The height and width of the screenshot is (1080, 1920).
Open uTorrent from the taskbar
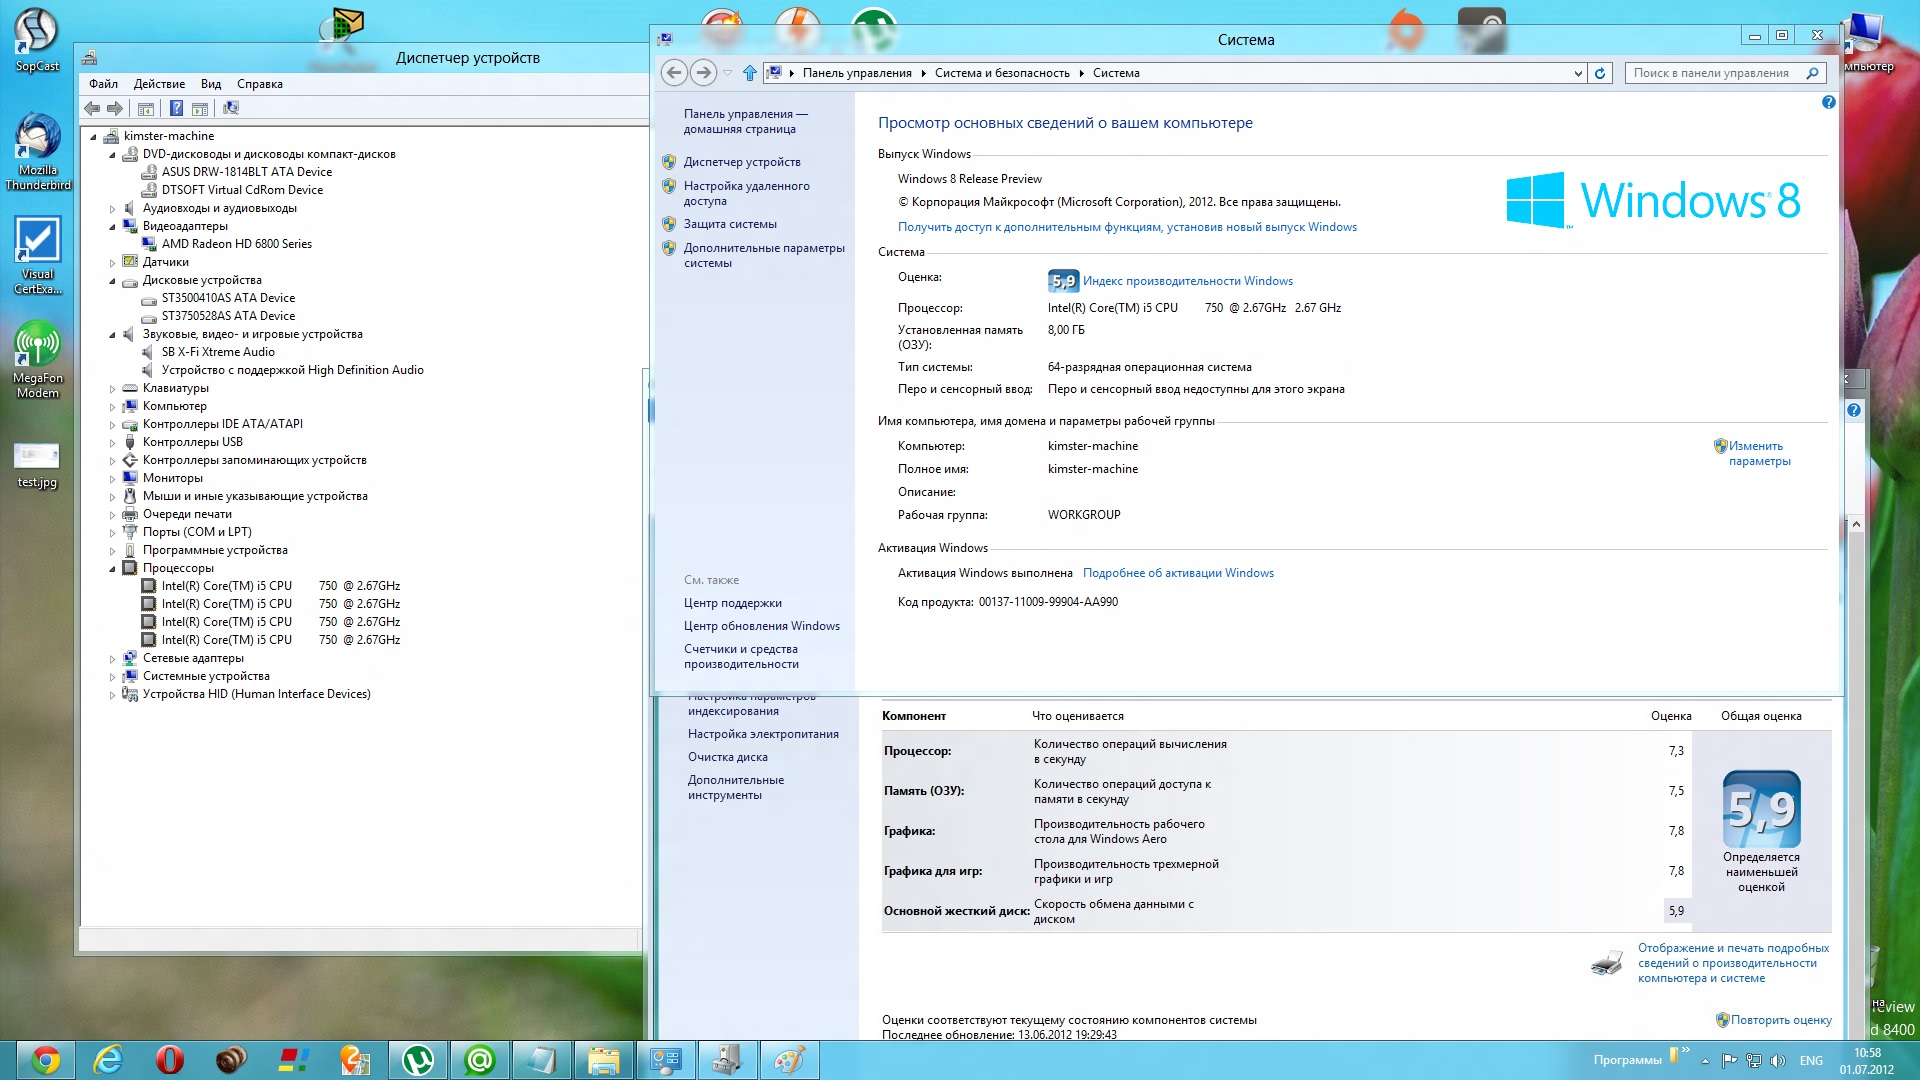point(418,1060)
